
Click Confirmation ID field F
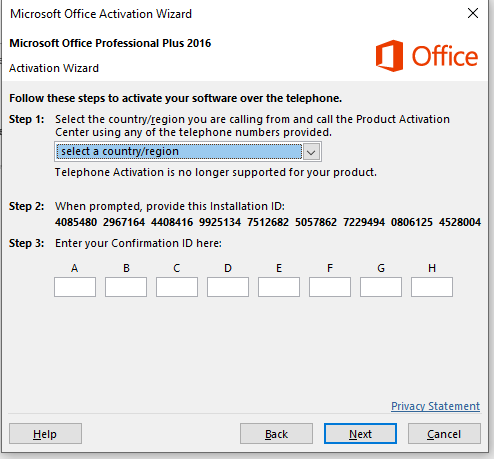pyautogui.click(x=330, y=287)
